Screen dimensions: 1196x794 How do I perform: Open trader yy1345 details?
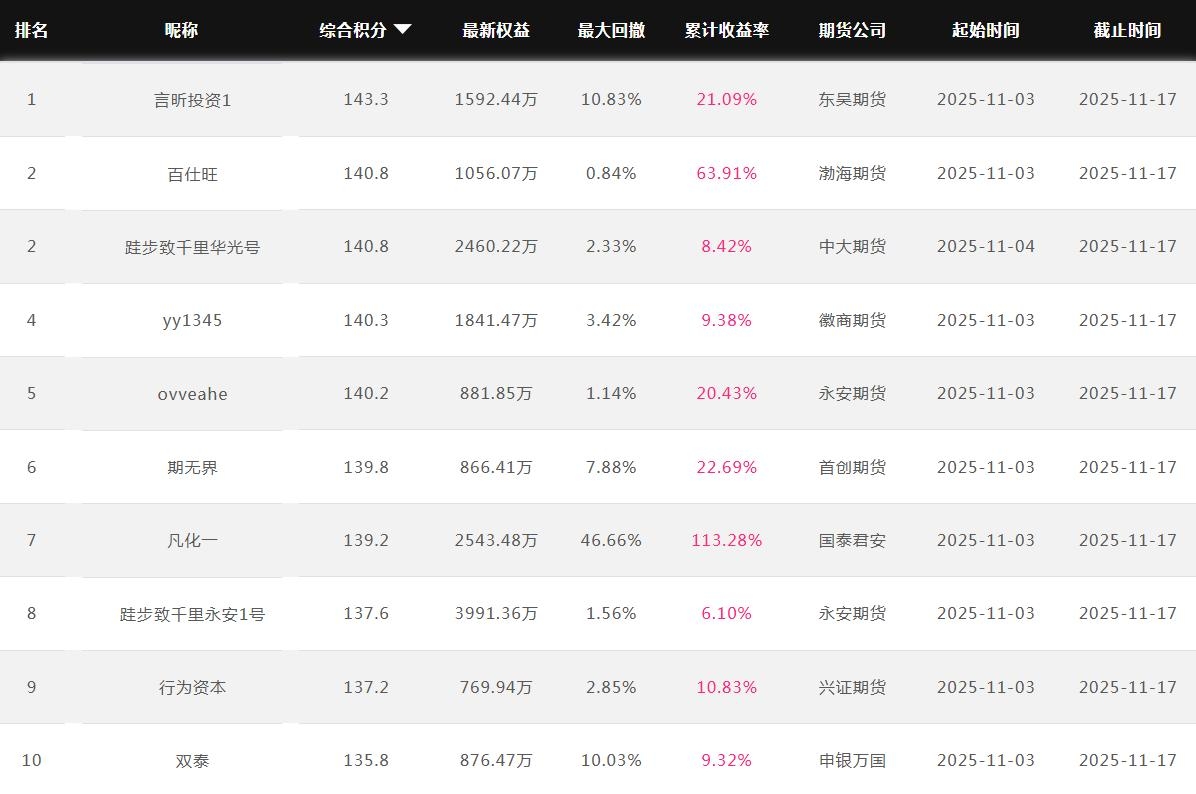[192, 320]
